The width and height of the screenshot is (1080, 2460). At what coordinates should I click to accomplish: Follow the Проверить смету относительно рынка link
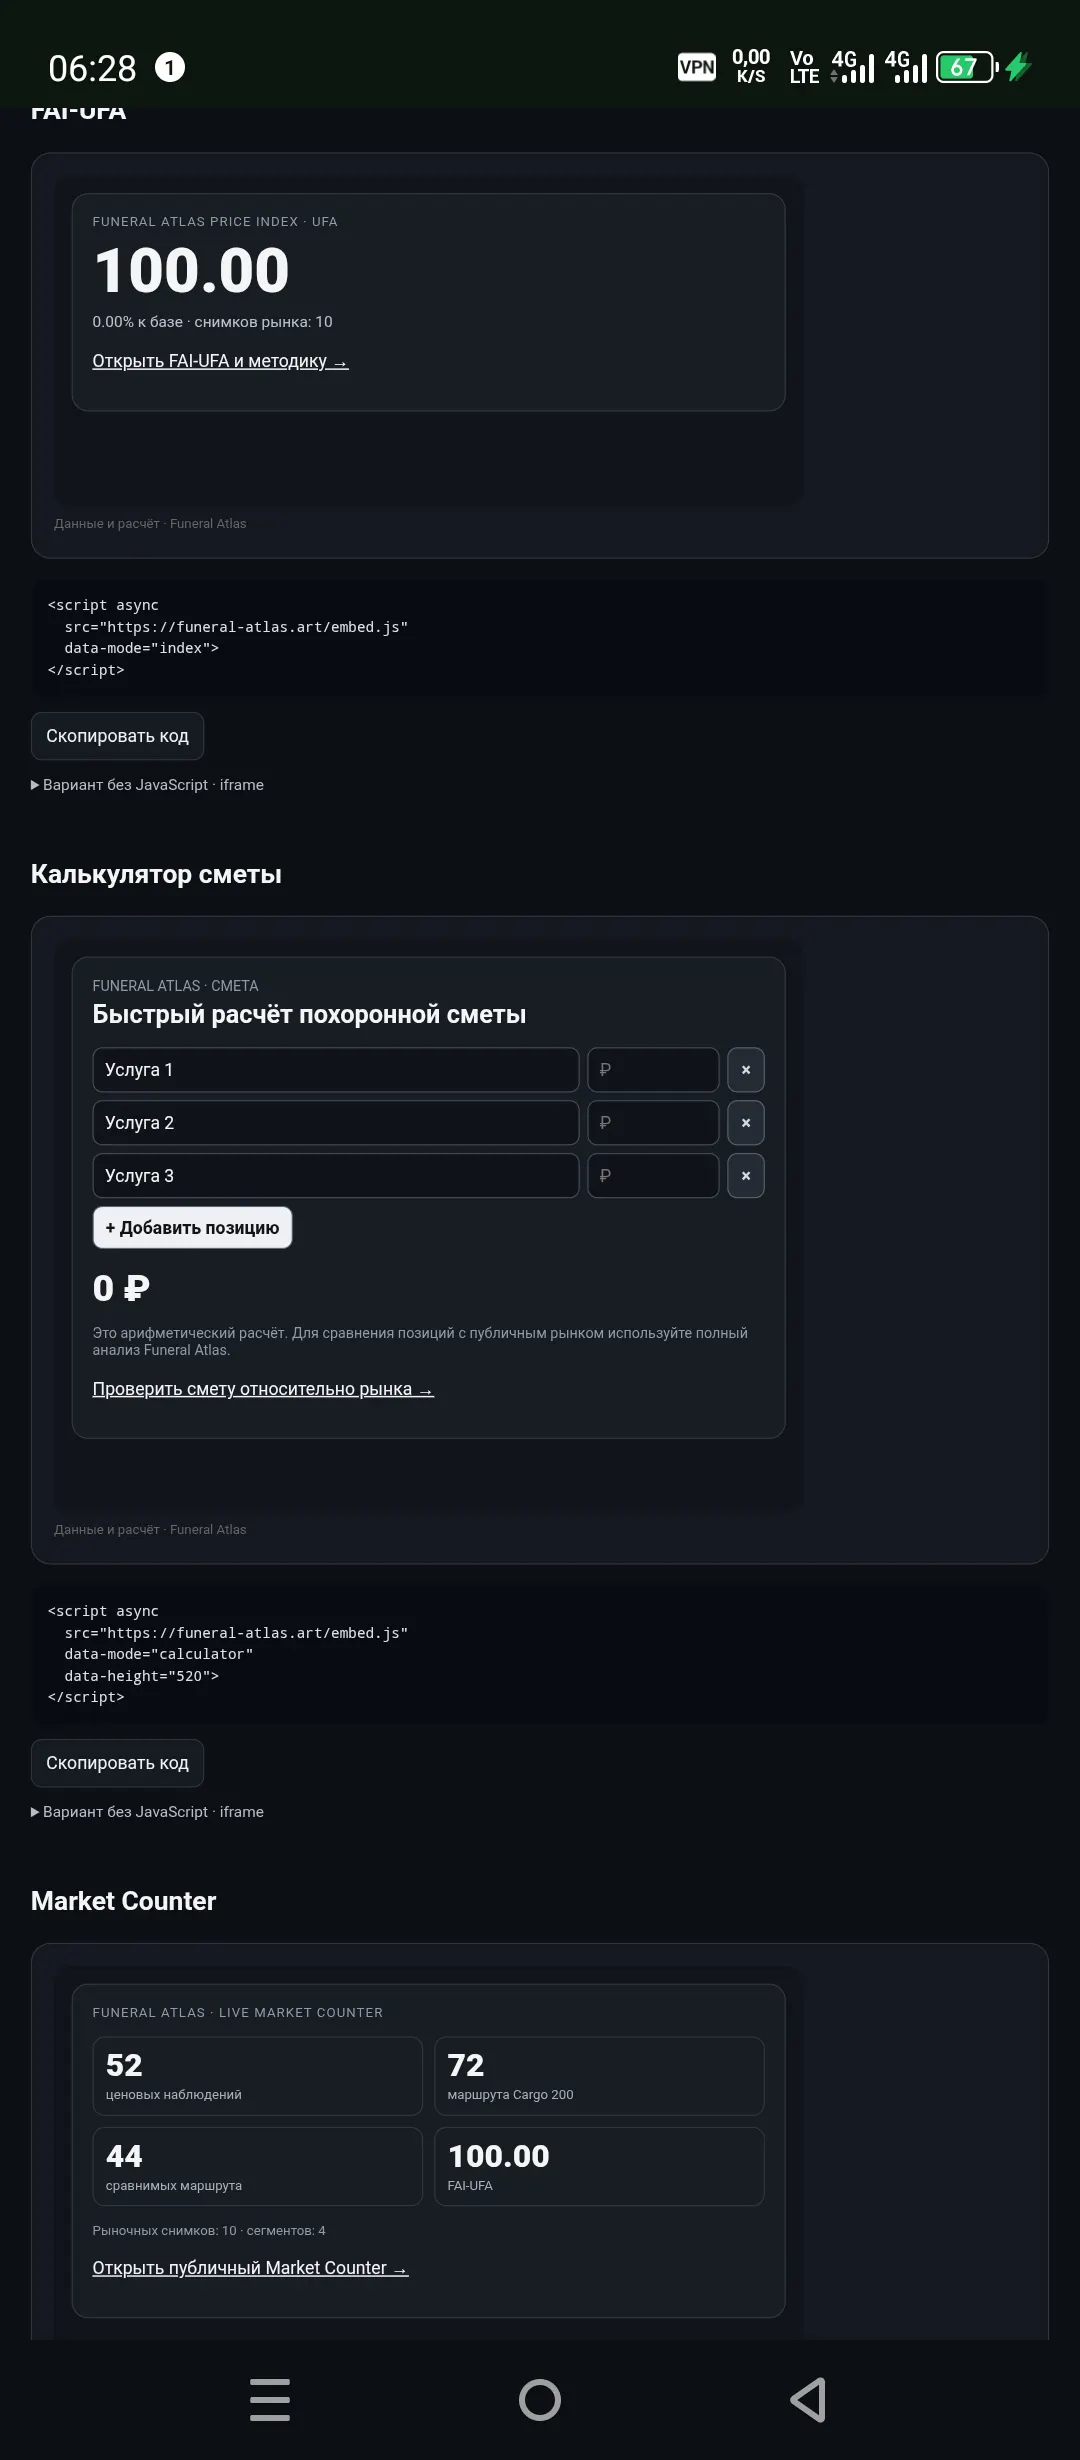pos(263,1389)
